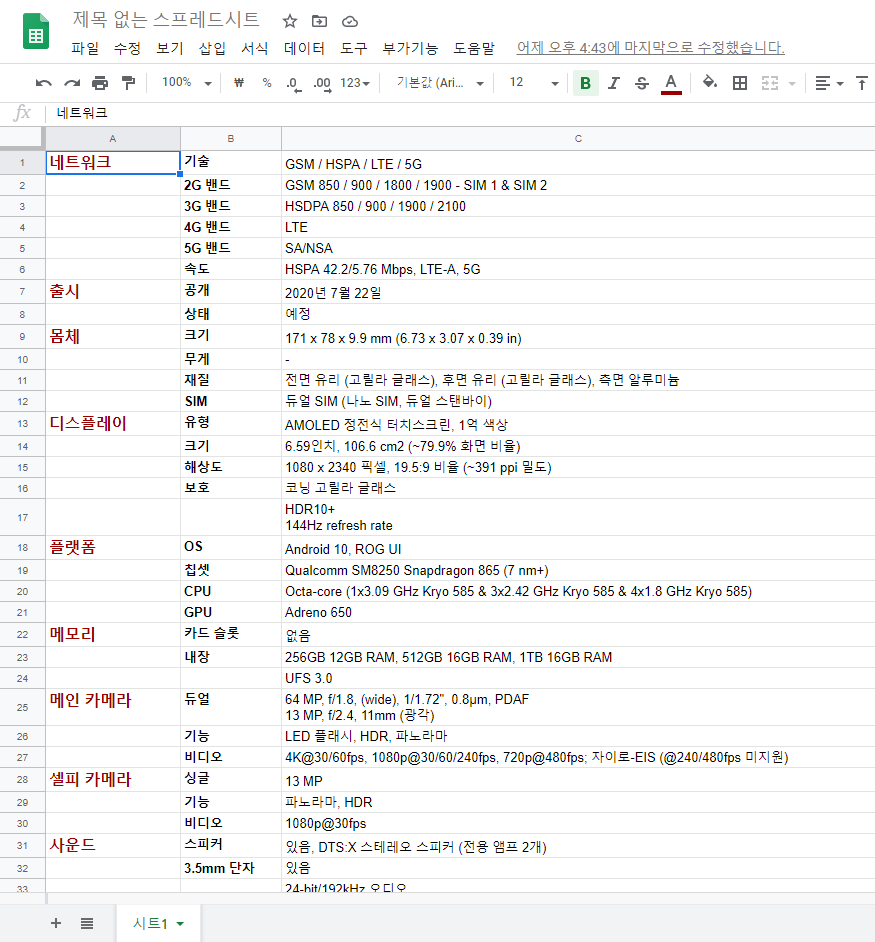Format as percent
This screenshot has width=875, height=942.
pos(267,83)
